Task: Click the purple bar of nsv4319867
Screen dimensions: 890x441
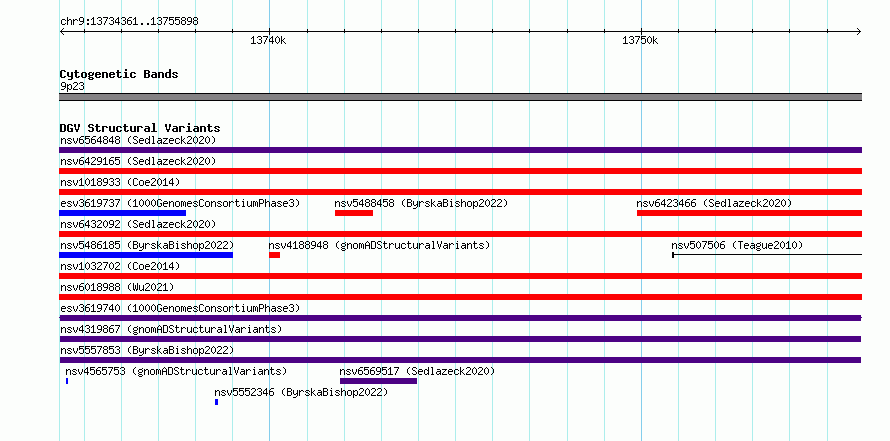Action: [x=460, y=339]
